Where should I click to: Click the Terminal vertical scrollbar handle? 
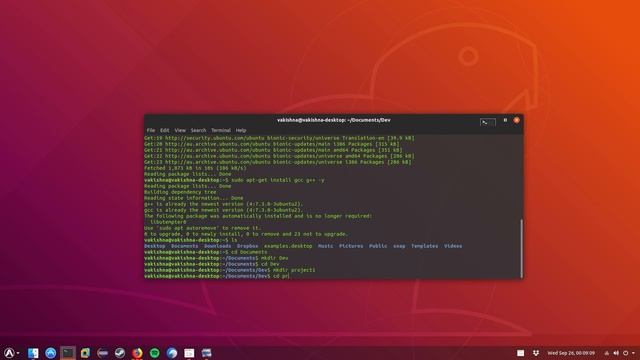point(521,248)
